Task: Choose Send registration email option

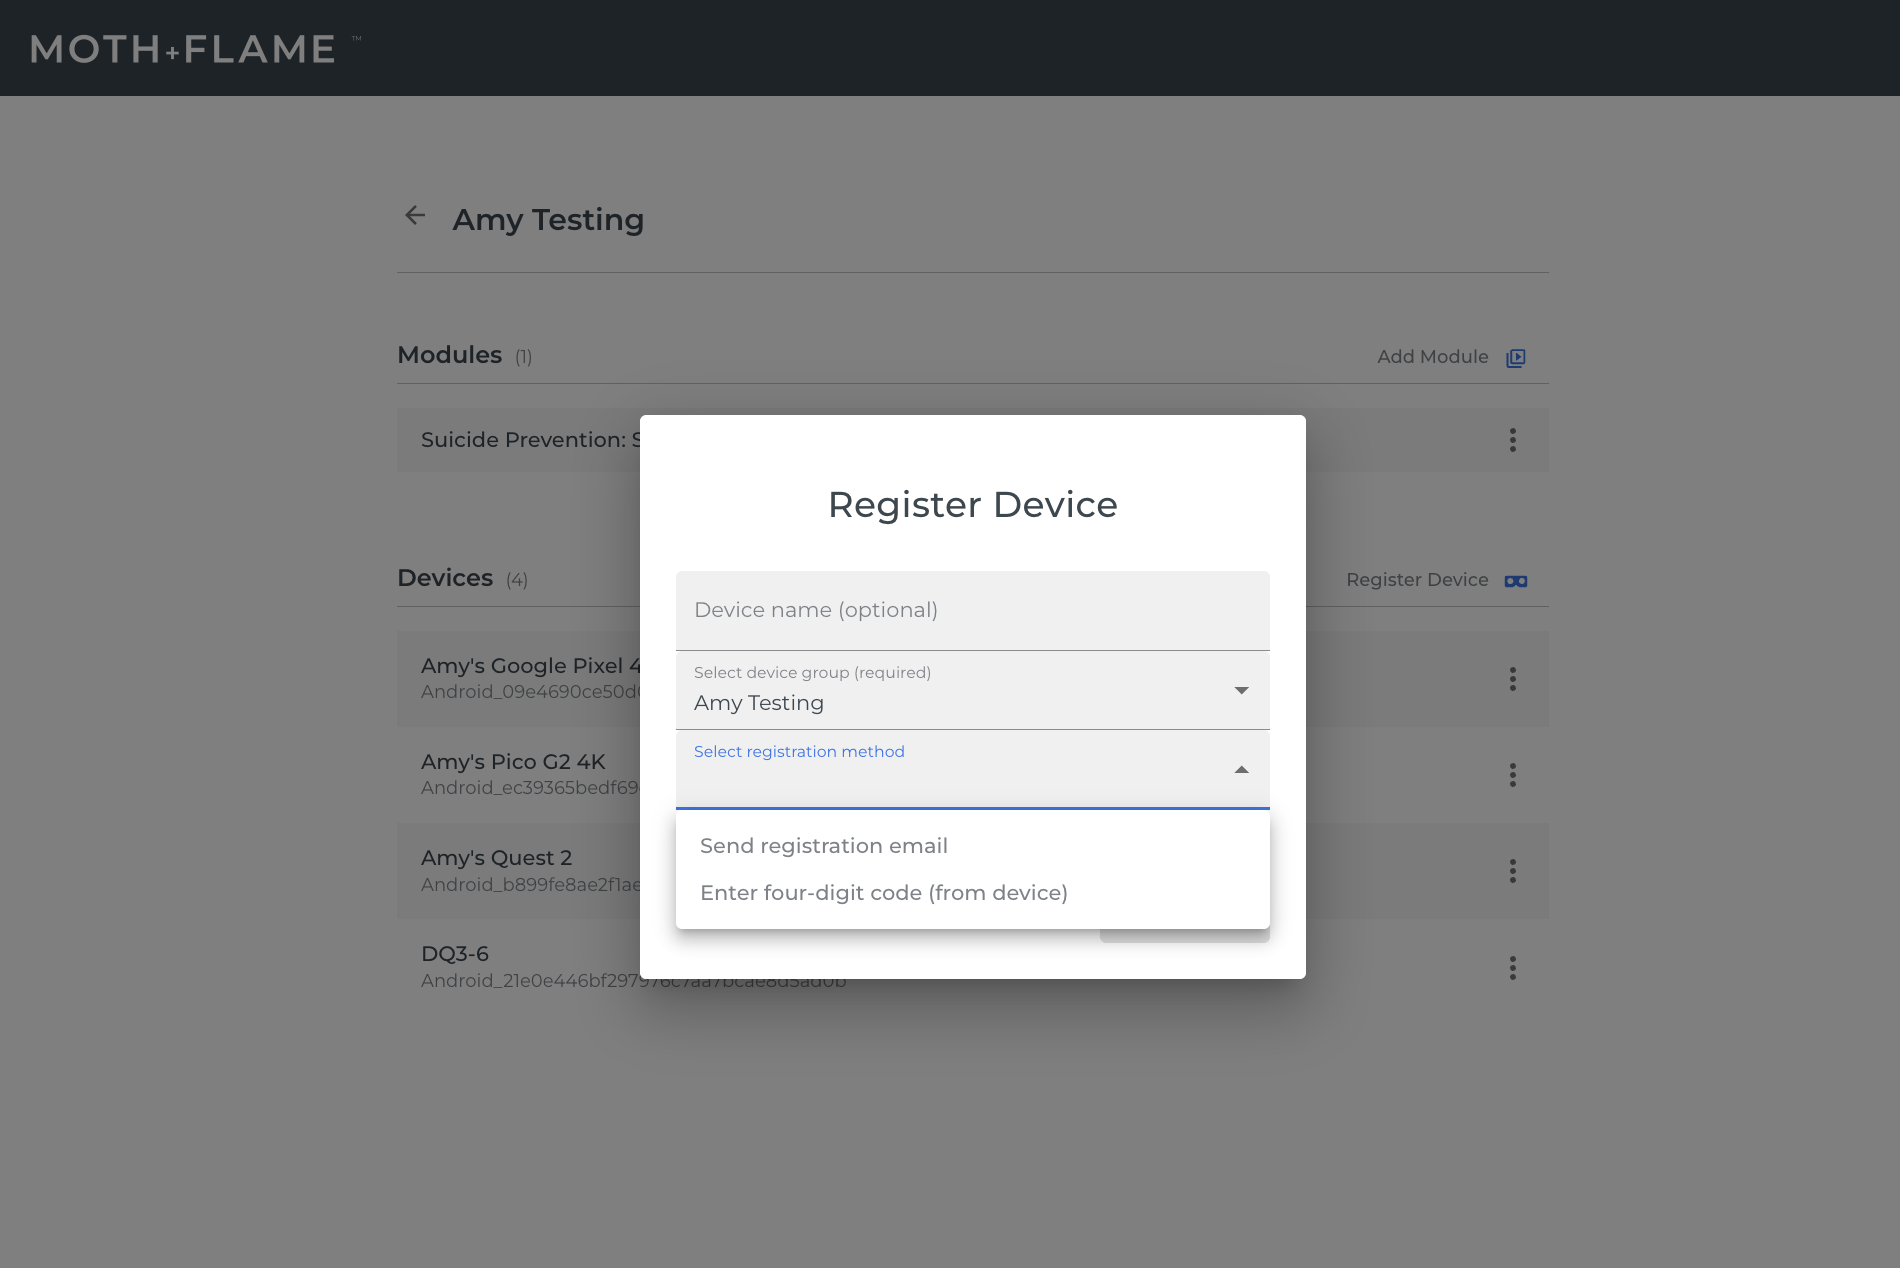Action: point(973,846)
